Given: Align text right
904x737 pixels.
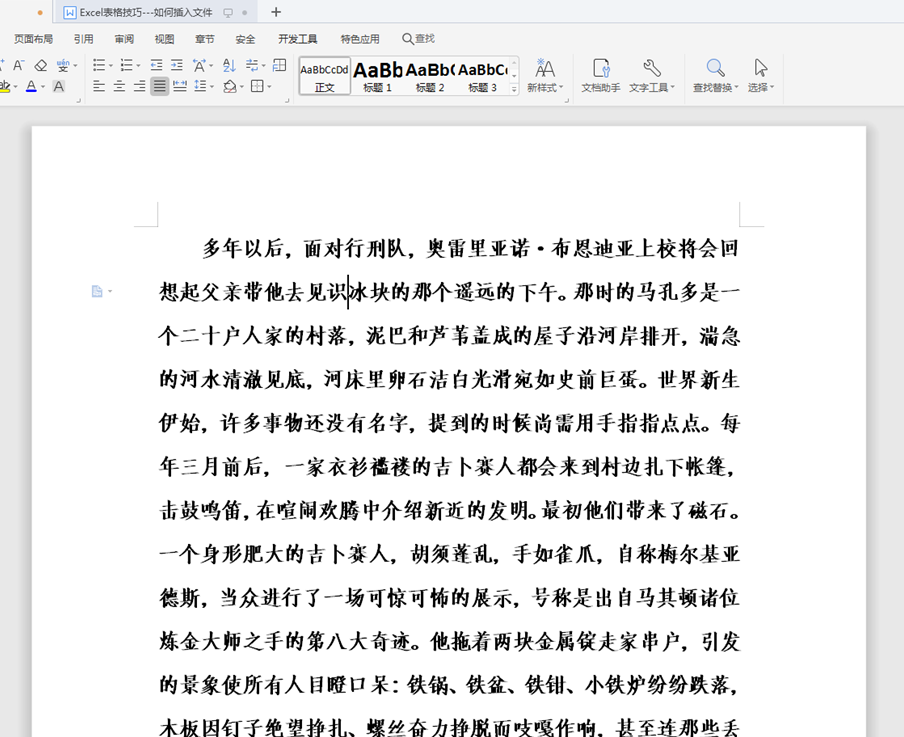Looking at the screenshot, I should [140, 87].
